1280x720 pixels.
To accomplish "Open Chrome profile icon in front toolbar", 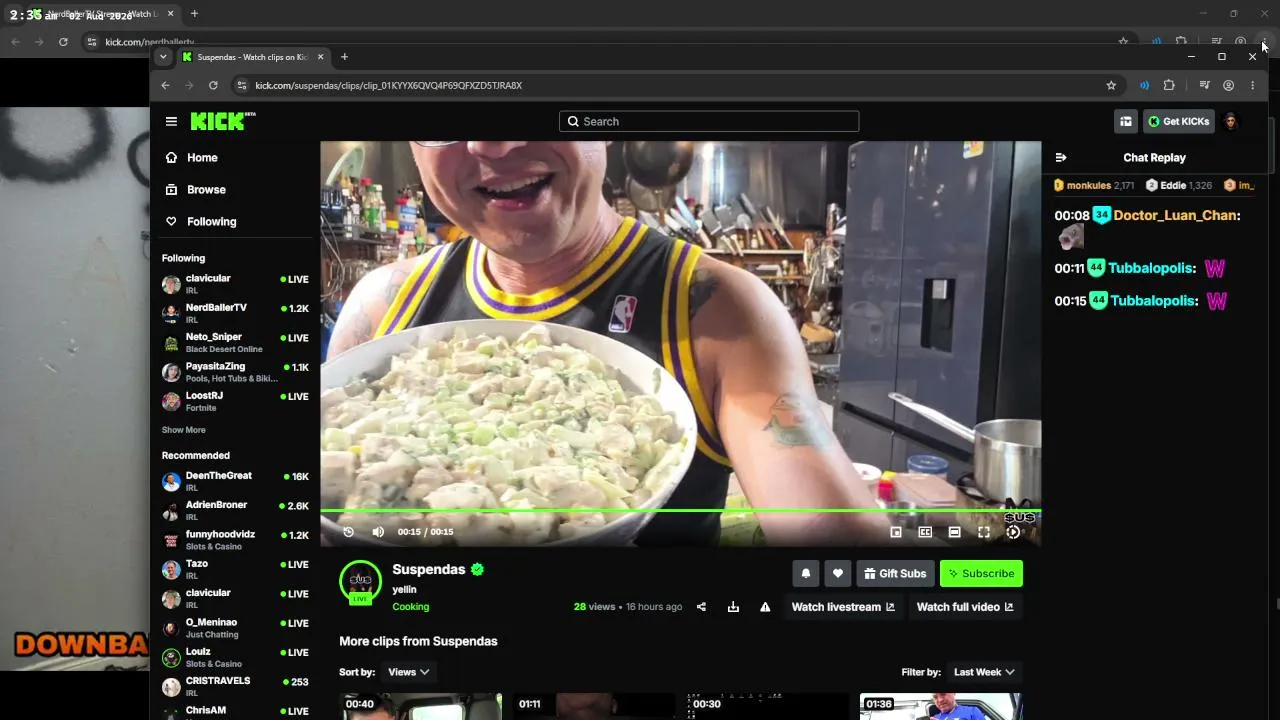I will (x=1228, y=85).
